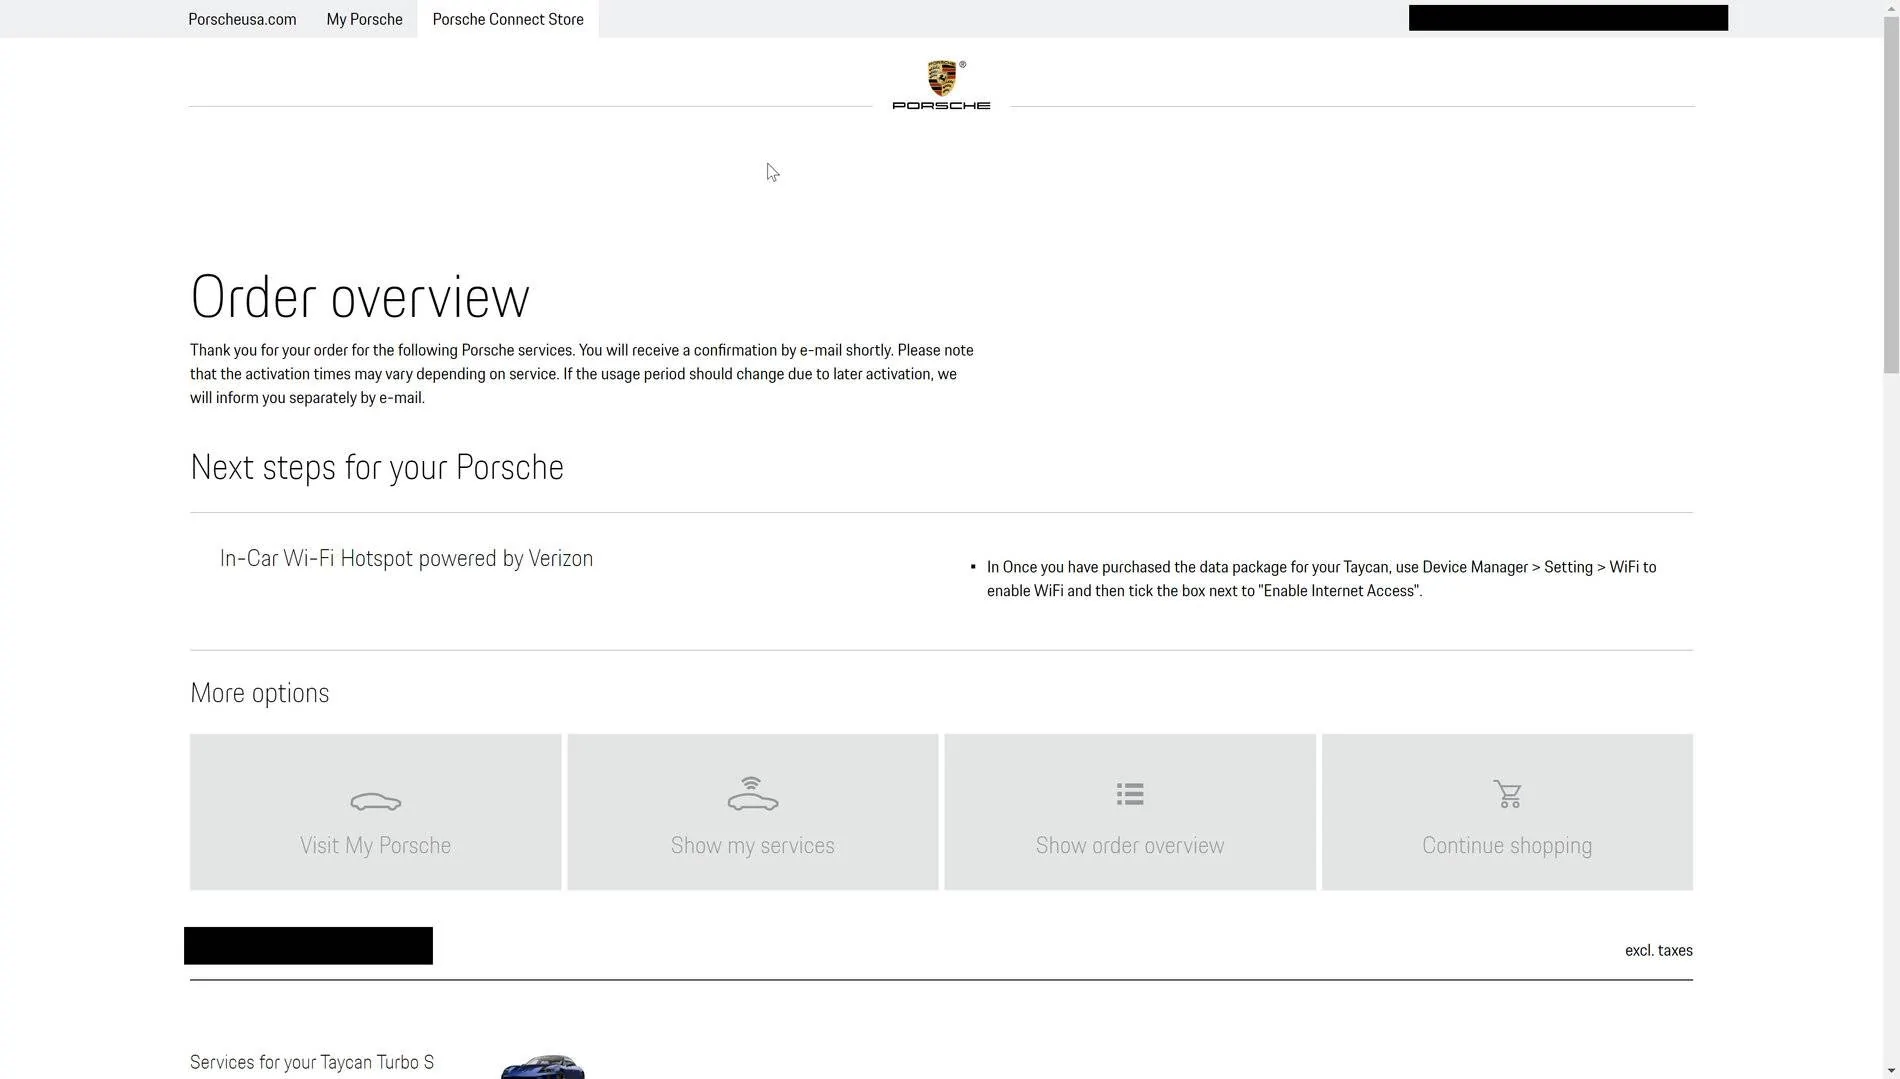Click the 'Order overview' heading
Image resolution: width=1900 pixels, height=1079 pixels.
[360, 297]
